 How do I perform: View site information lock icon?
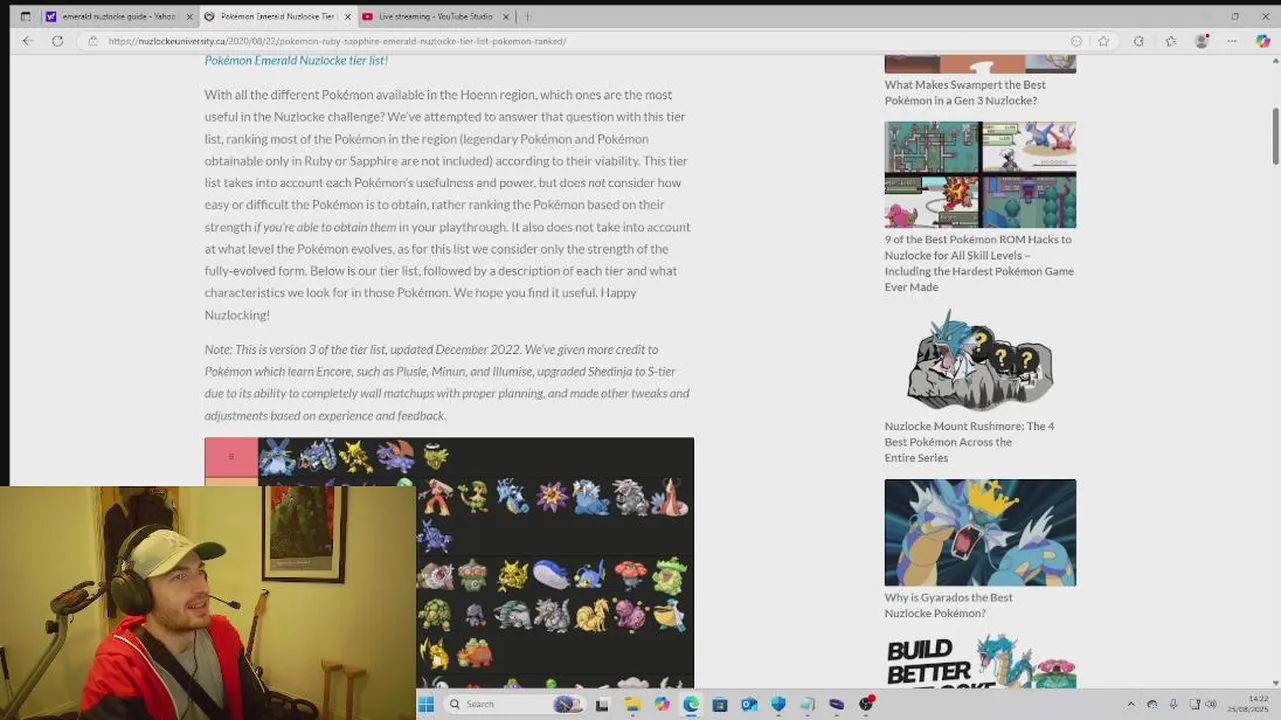pyautogui.click(x=93, y=41)
